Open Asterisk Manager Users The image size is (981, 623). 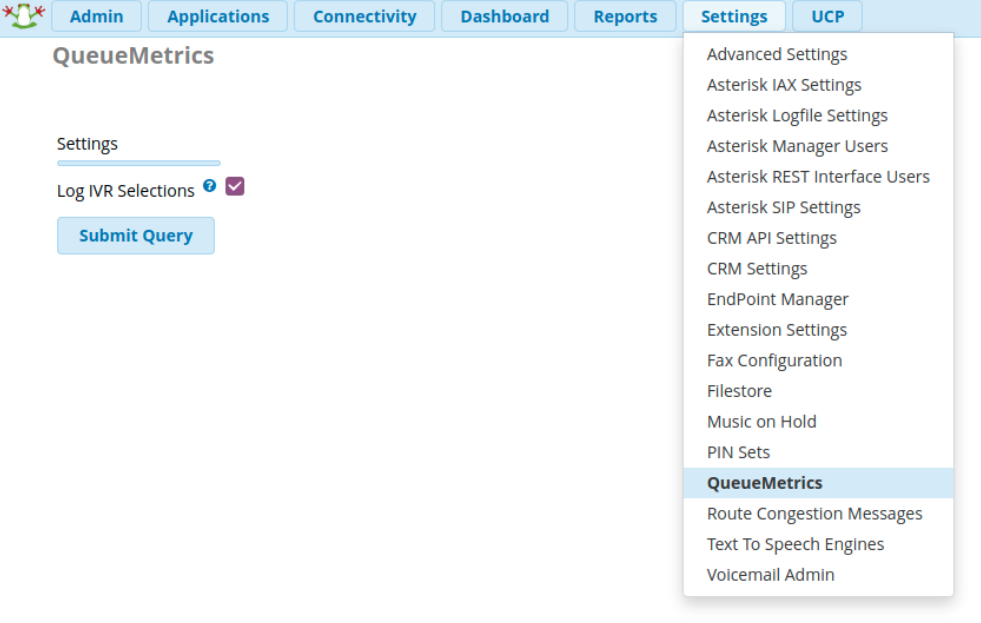point(797,146)
